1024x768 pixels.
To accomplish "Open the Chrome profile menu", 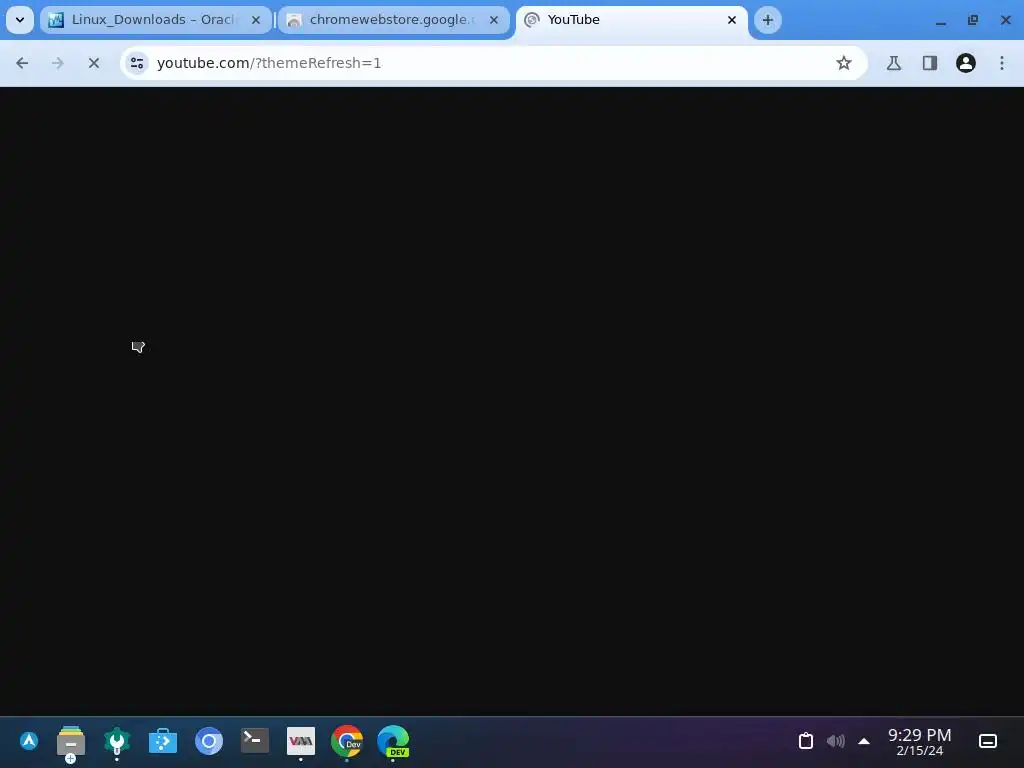I will point(966,63).
